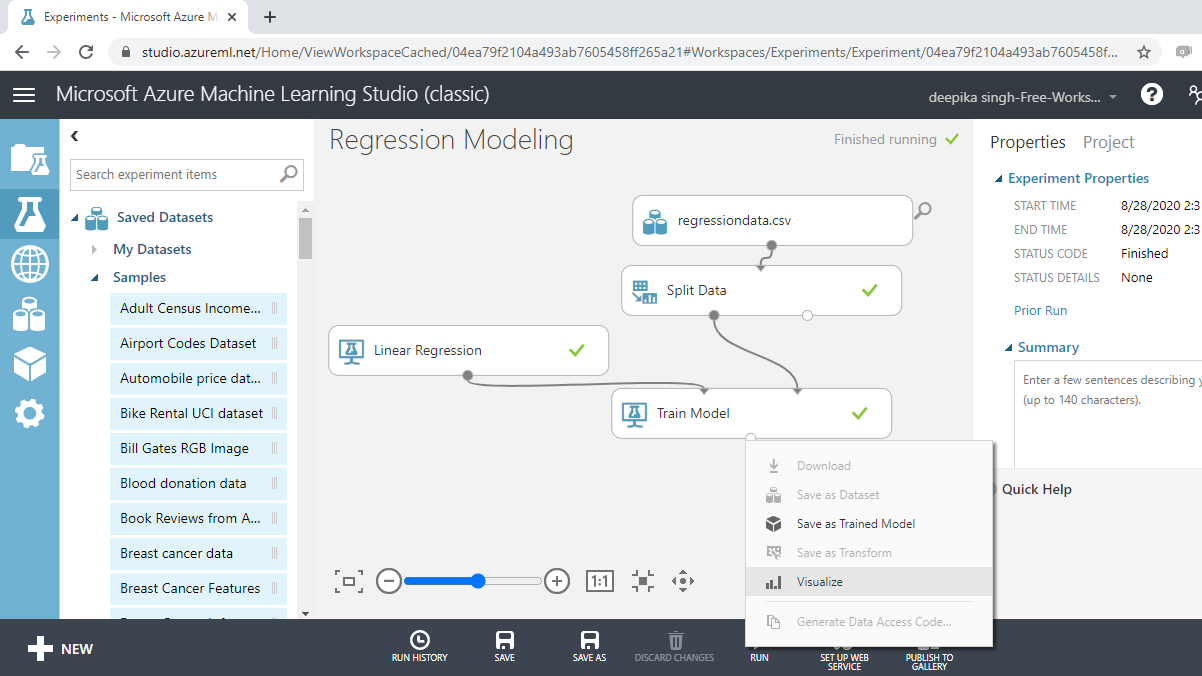Switch to the Project tab
The image size is (1202, 676).
pos(1108,142)
